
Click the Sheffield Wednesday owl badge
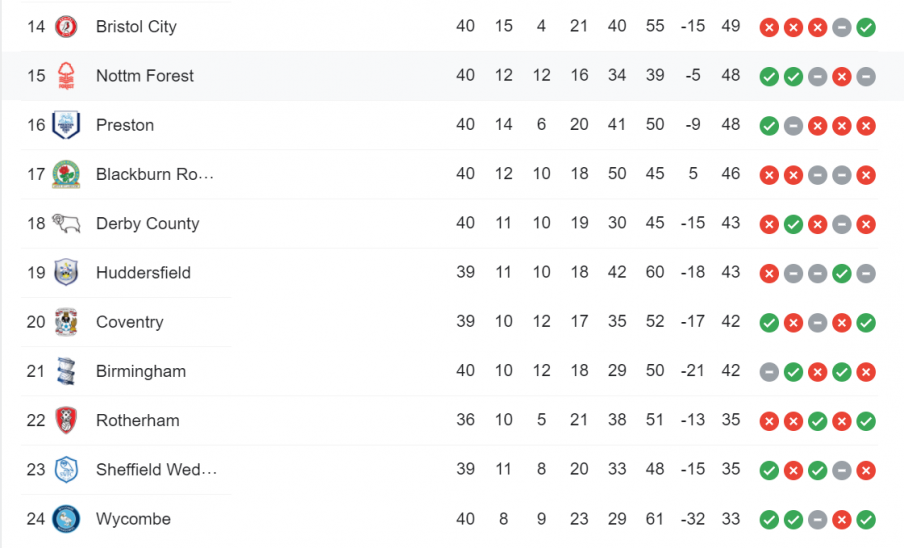point(66,470)
